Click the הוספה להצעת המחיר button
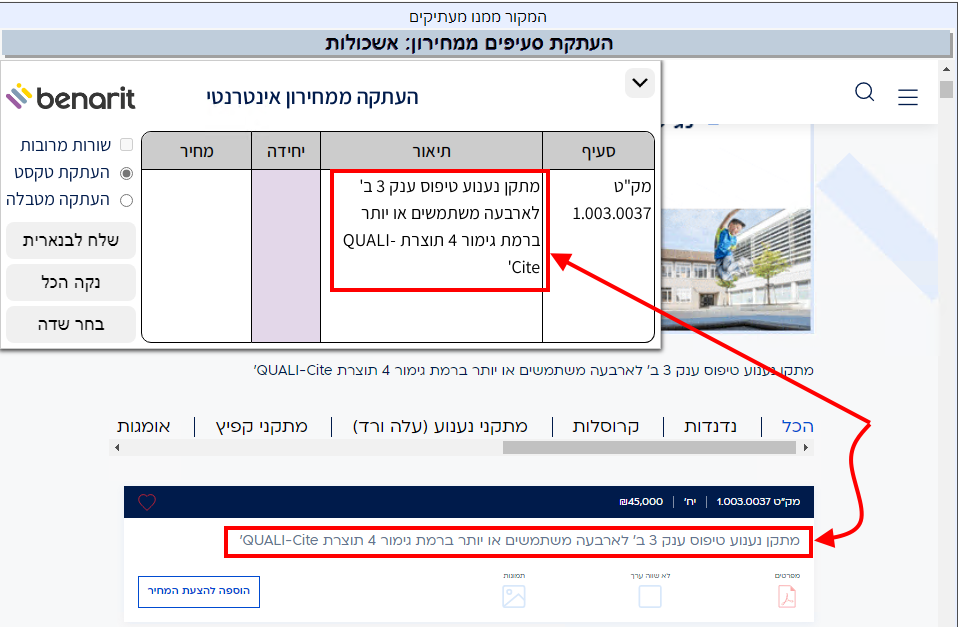The height and width of the screenshot is (627, 958). pyautogui.click(x=199, y=591)
